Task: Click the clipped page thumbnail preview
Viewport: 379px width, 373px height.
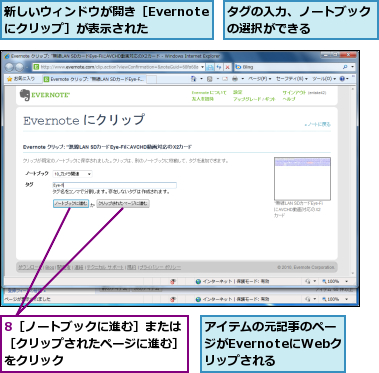Action: coord(302,179)
